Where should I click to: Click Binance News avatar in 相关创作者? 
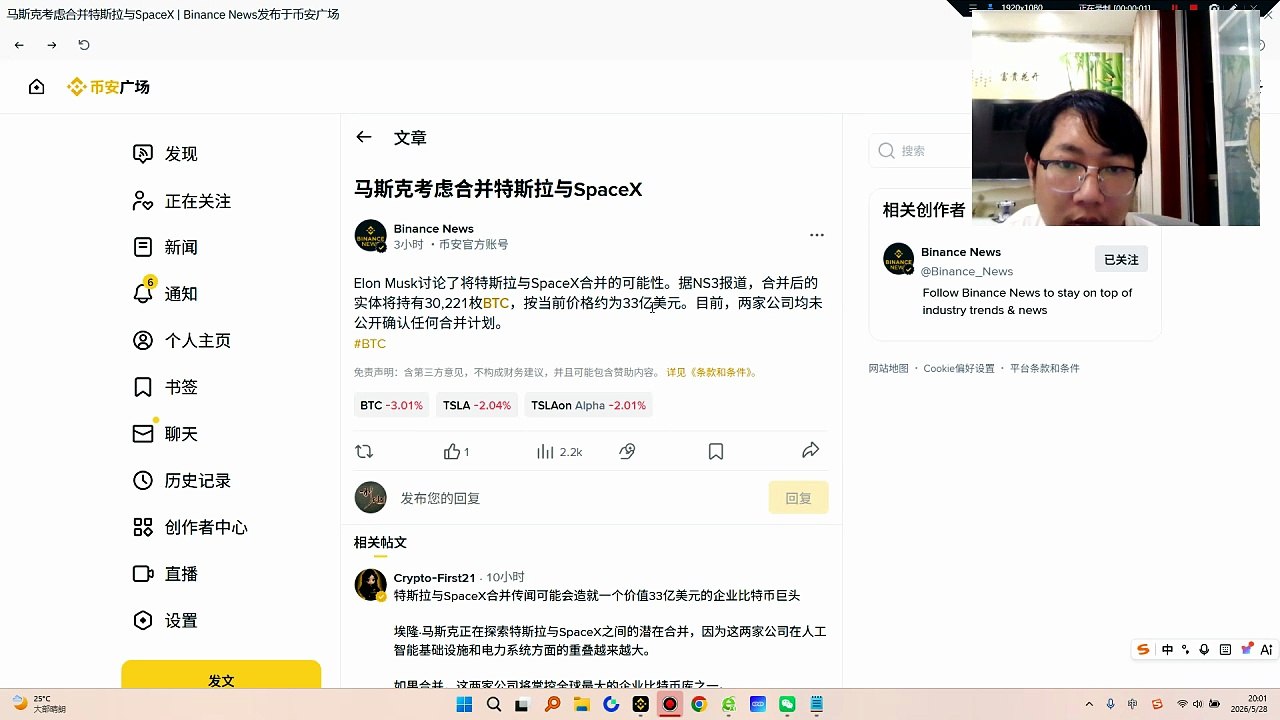(898, 258)
